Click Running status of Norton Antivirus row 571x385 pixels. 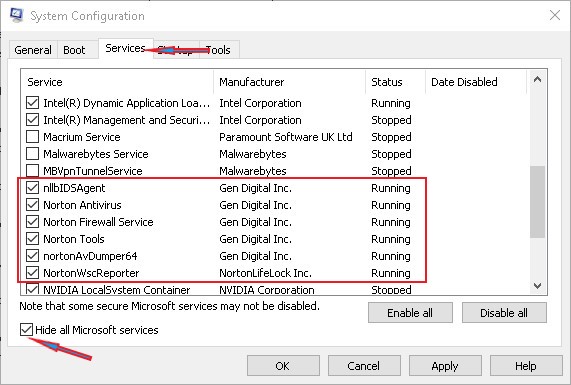pyautogui.click(x=391, y=205)
